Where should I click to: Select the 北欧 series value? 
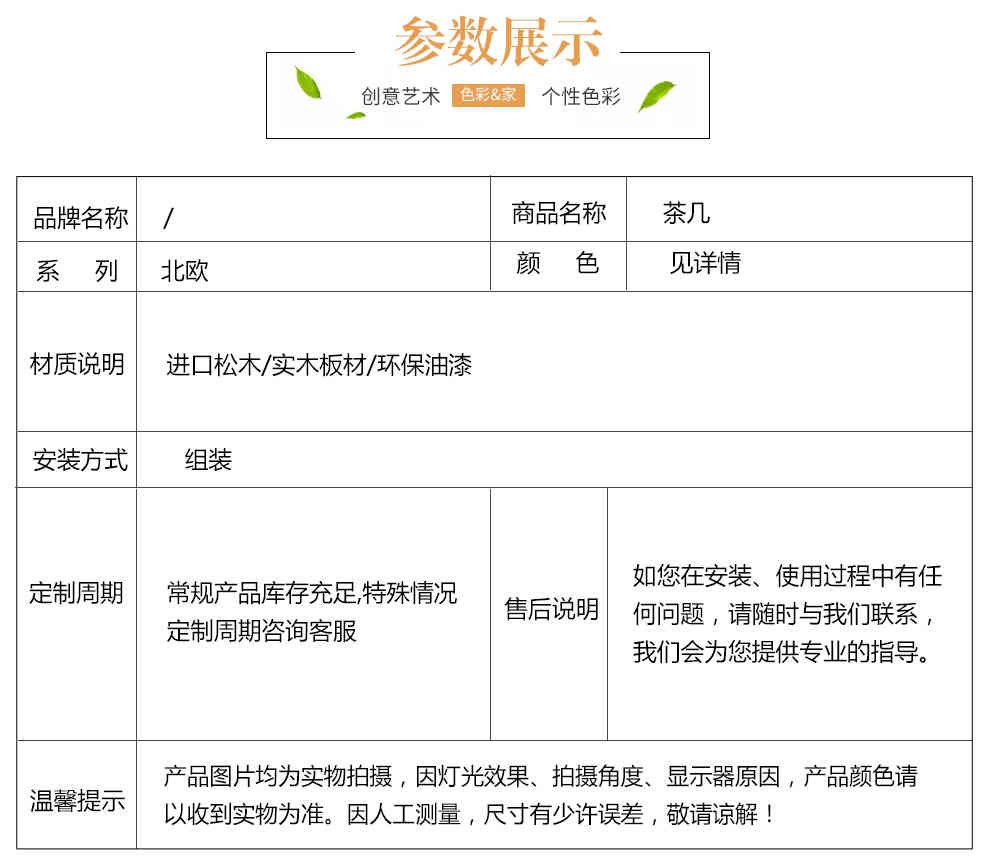pyautogui.click(x=184, y=271)
